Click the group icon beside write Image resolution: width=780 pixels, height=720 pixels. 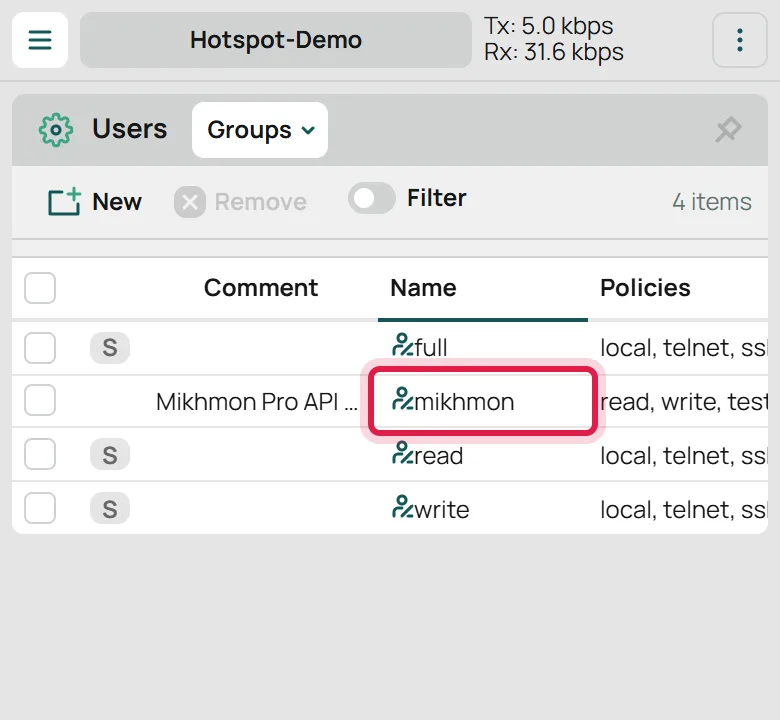click(x=402, y=507)
